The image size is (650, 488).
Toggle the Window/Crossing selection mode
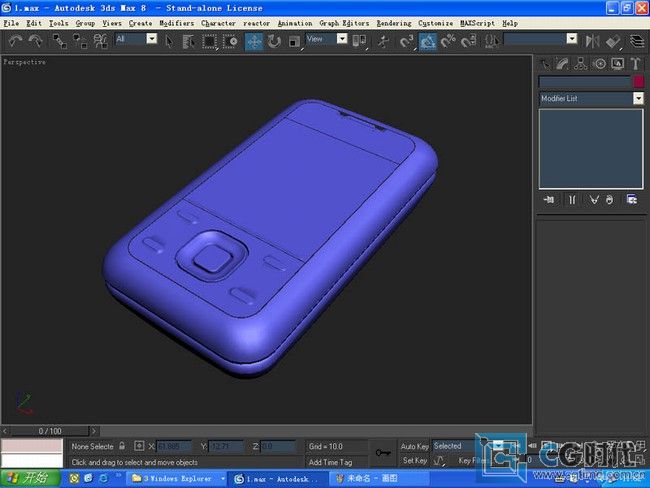(230, 41)
